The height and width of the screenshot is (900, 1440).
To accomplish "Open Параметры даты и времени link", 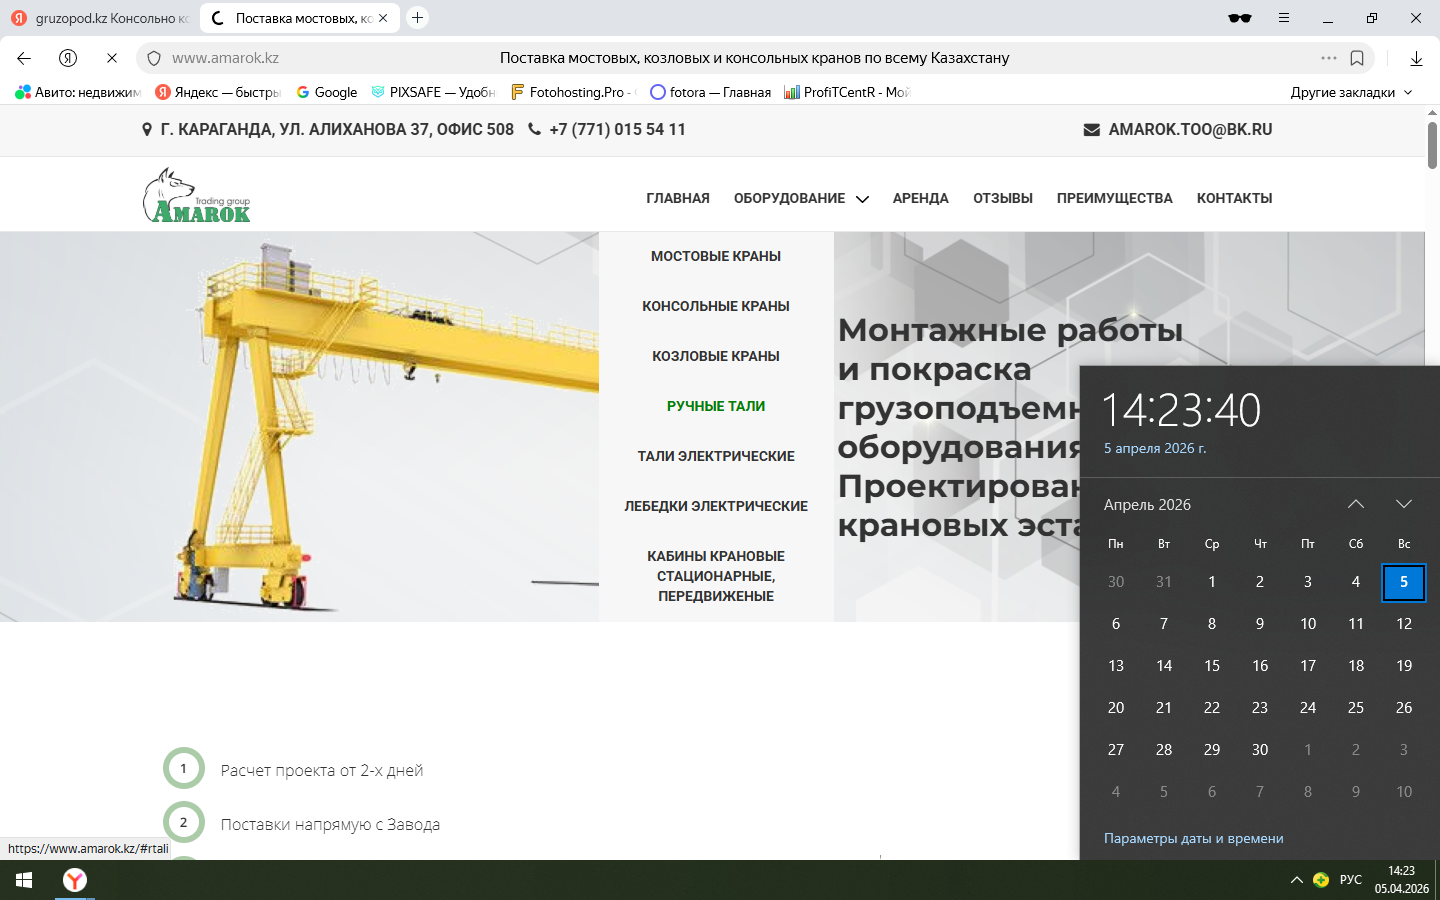I will point(1193,838).
